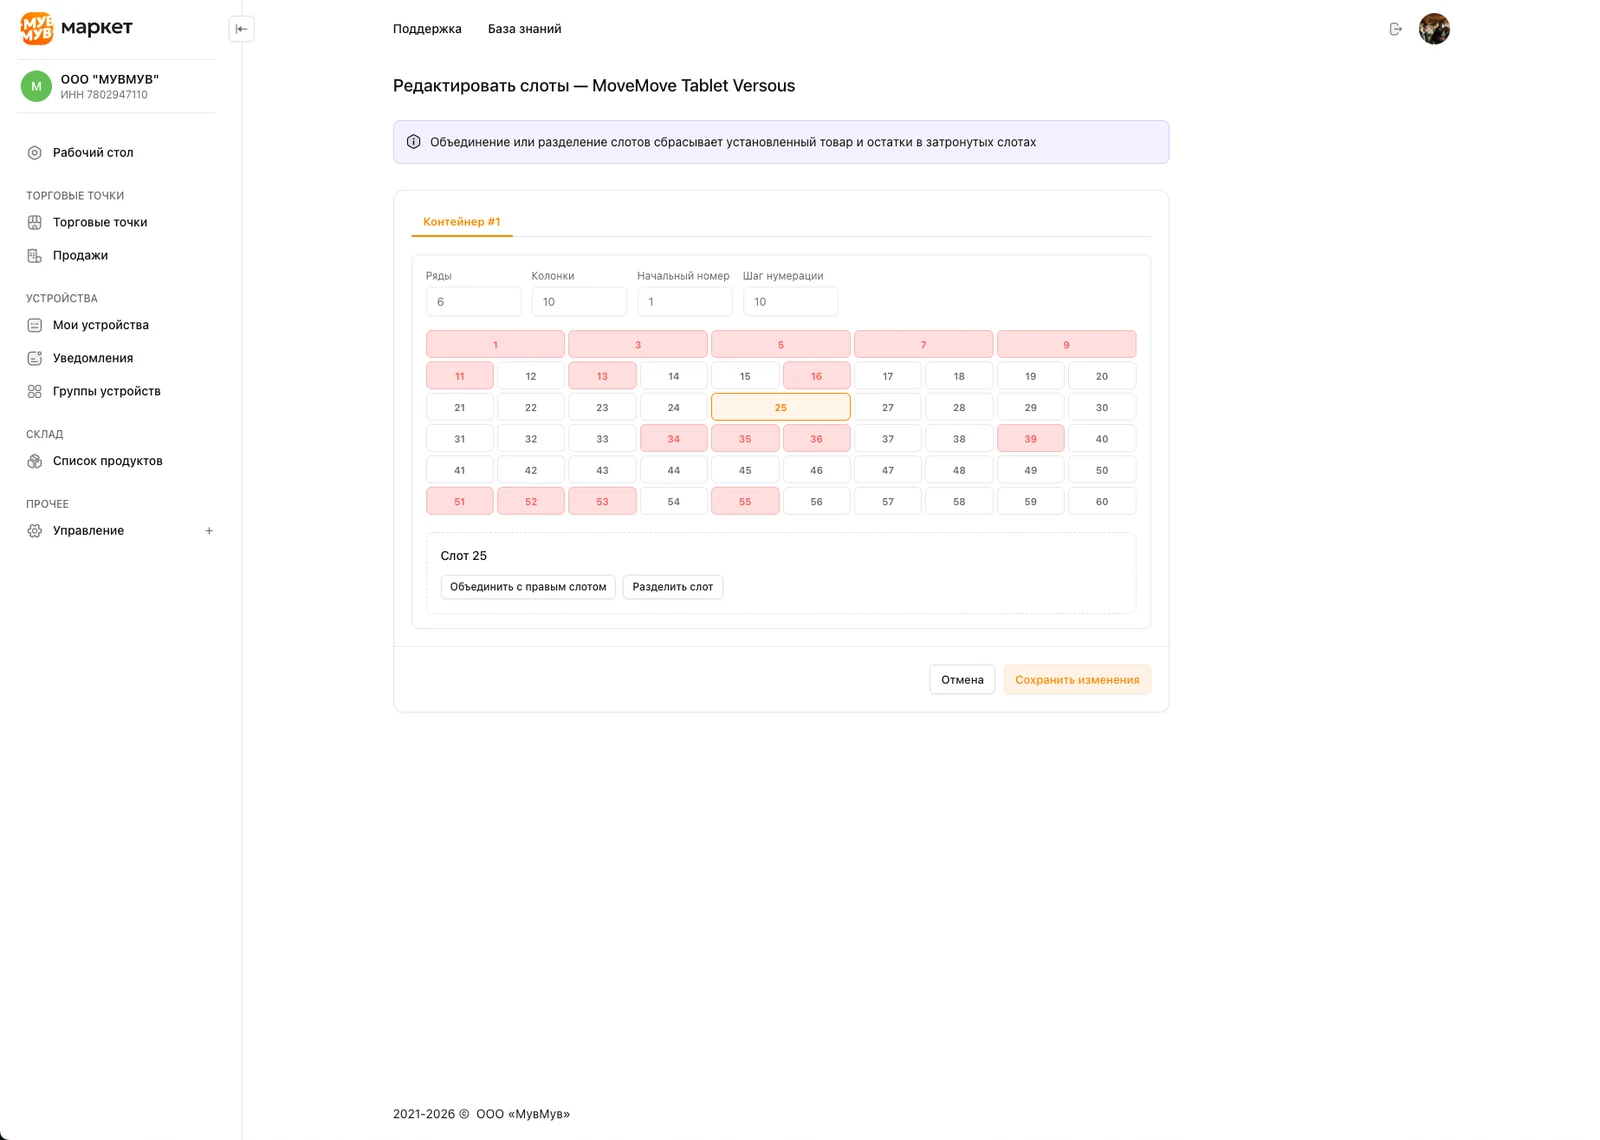Viewport: 1600px width, 1140px height.
Task: Expand Управление with the plus icon
Action: [x=209, y=531]
